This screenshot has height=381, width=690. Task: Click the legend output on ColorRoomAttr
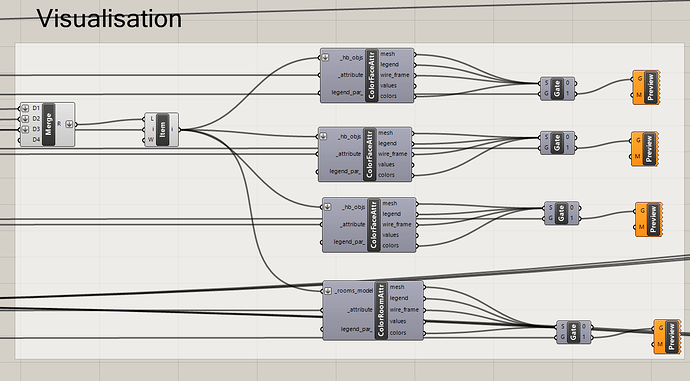(x=399, y=298)
